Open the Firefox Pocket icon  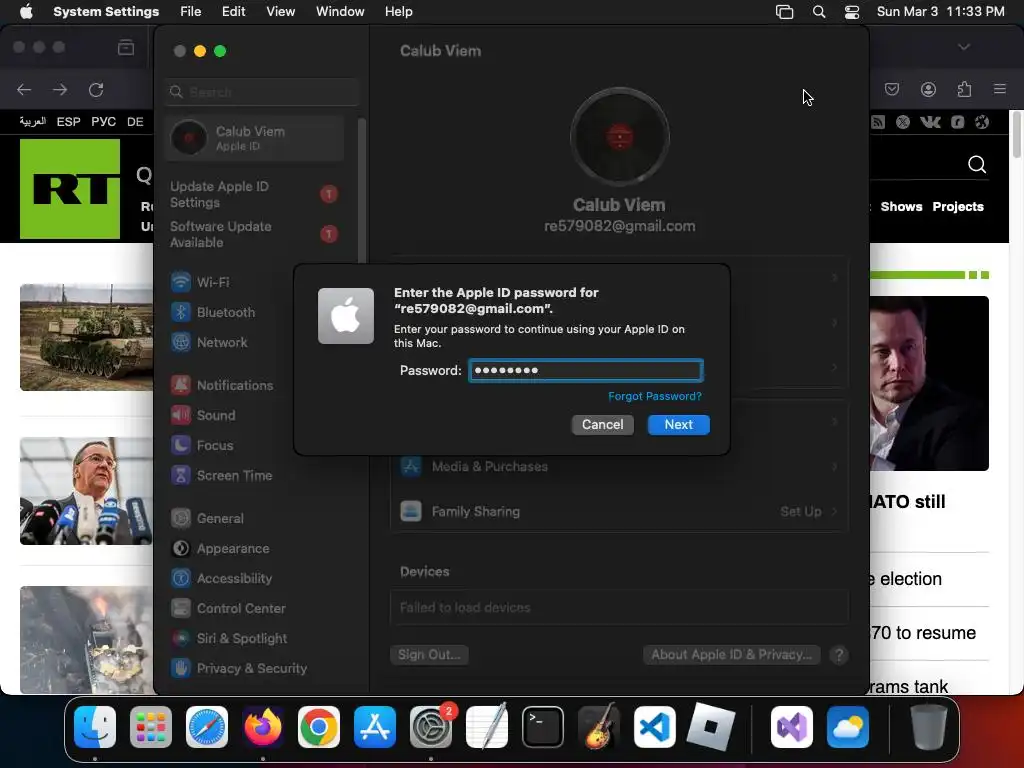[x=891, y=89]
